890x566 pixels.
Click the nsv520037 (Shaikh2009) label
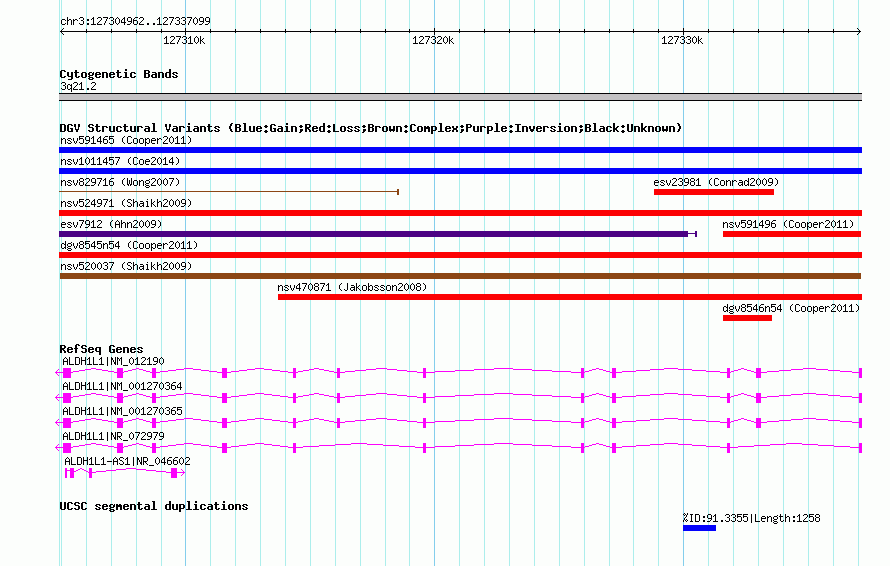(126, 266)
